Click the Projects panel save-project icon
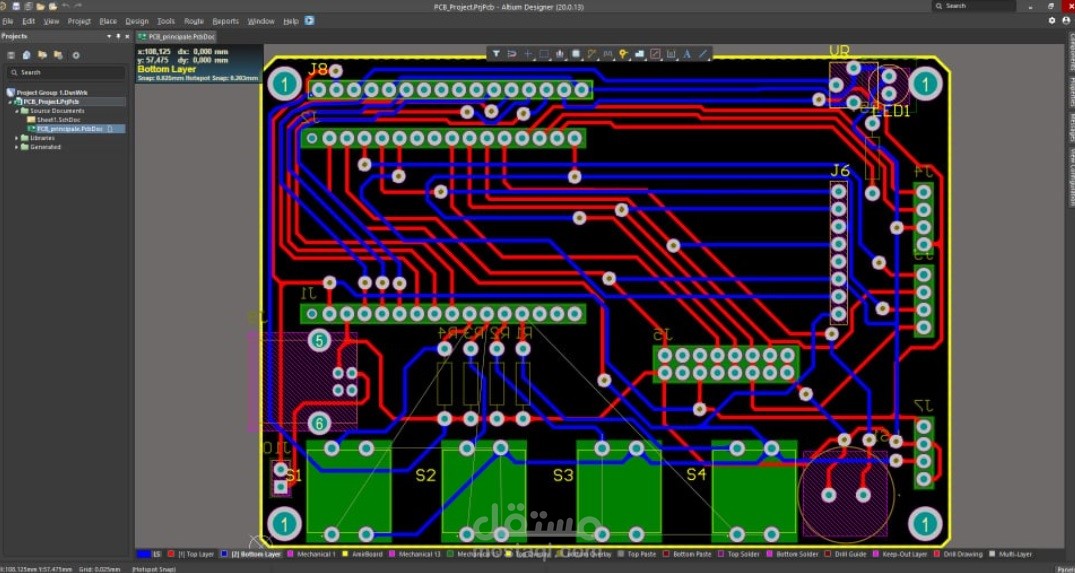The image size is (1075, 573). pyautogui.click(x=10, y=55)
